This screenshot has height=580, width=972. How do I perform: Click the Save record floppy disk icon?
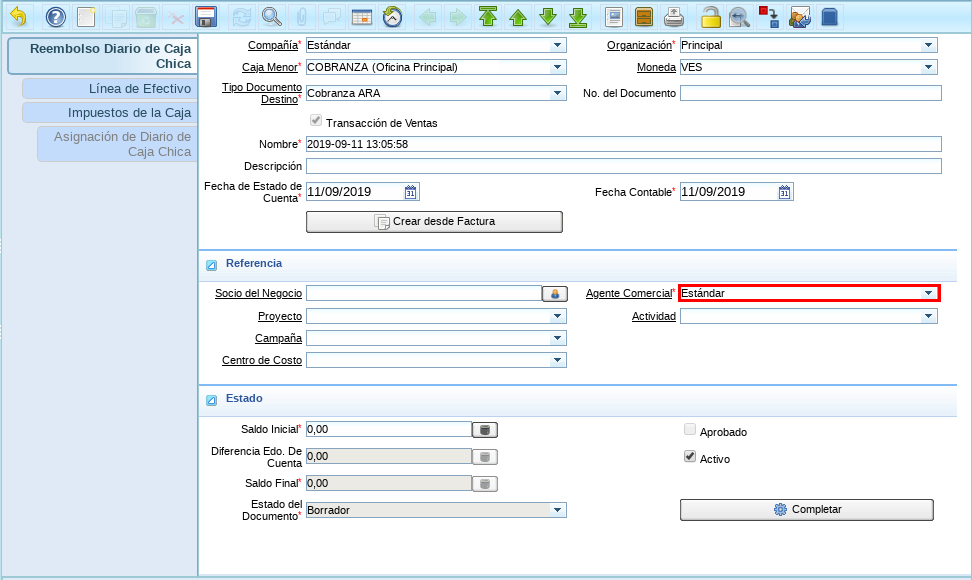(207, 17)
